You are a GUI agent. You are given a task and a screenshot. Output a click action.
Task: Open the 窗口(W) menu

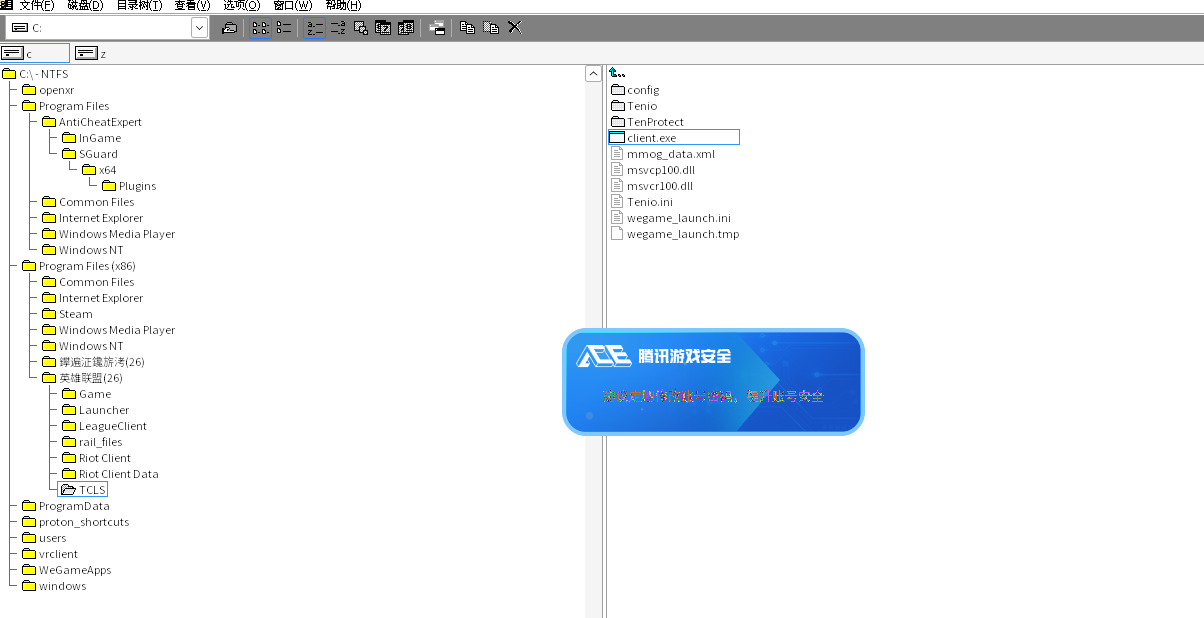pyautogui.click(x=292, y=5)
